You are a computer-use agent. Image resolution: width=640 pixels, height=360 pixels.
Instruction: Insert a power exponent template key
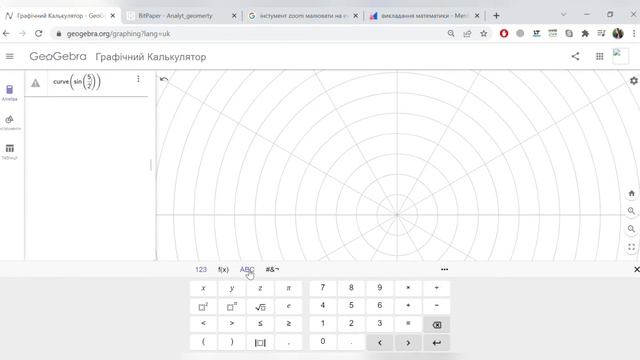click(232, 306)
